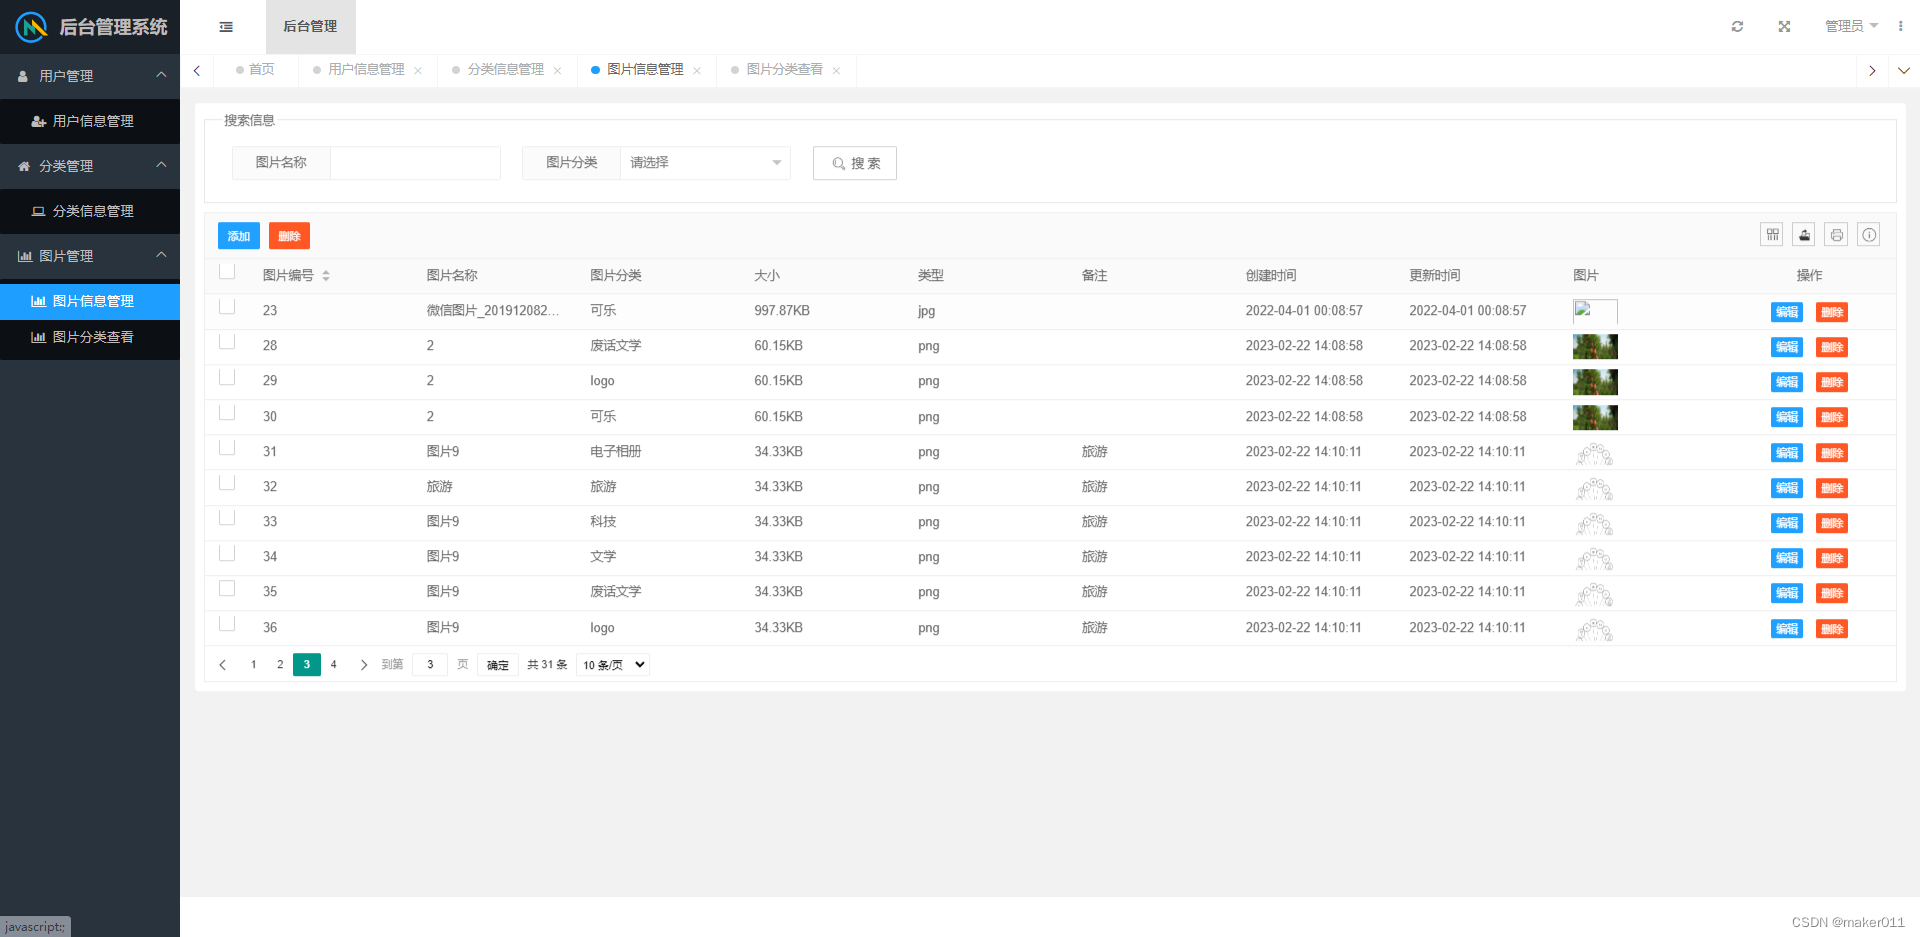
Task: Open the vertical dots more menu
Action: pos(1900,26)
